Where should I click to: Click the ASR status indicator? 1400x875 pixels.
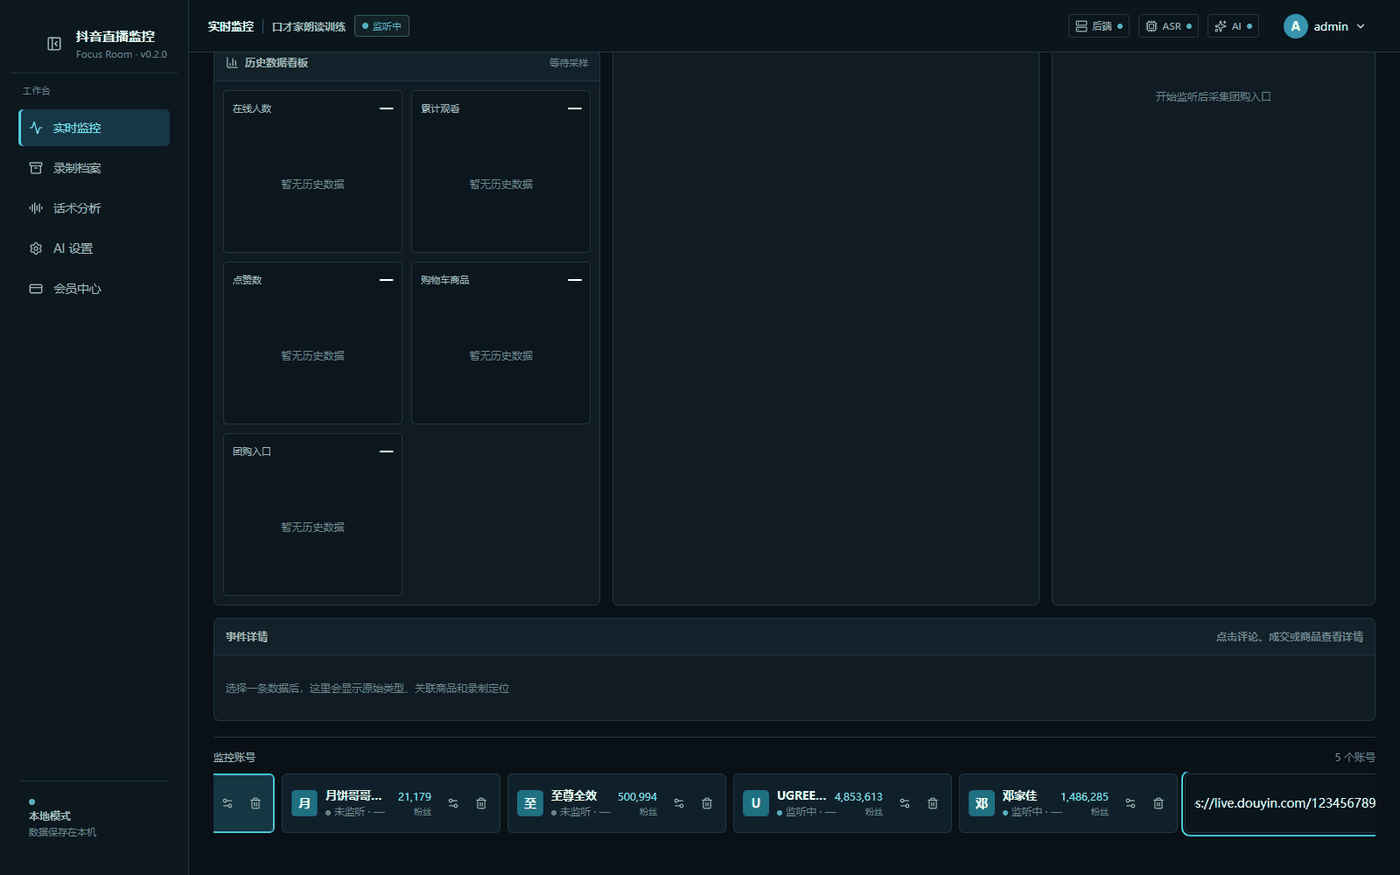(1168, 26)
